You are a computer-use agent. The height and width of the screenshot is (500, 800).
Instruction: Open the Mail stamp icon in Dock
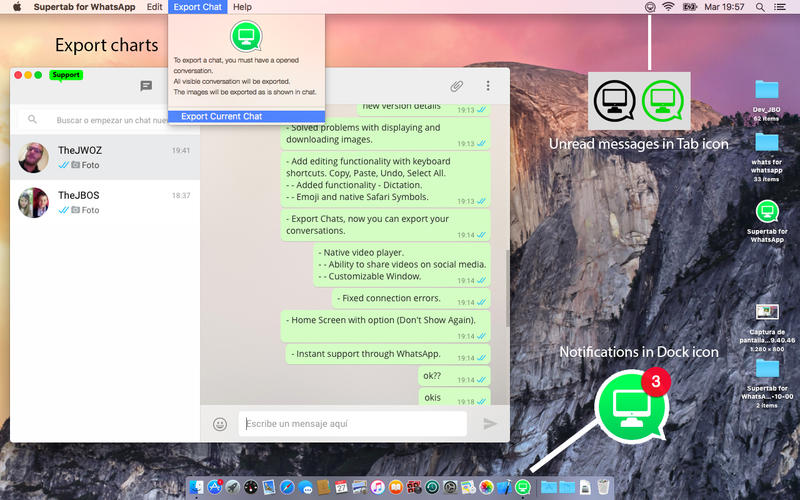269,487
